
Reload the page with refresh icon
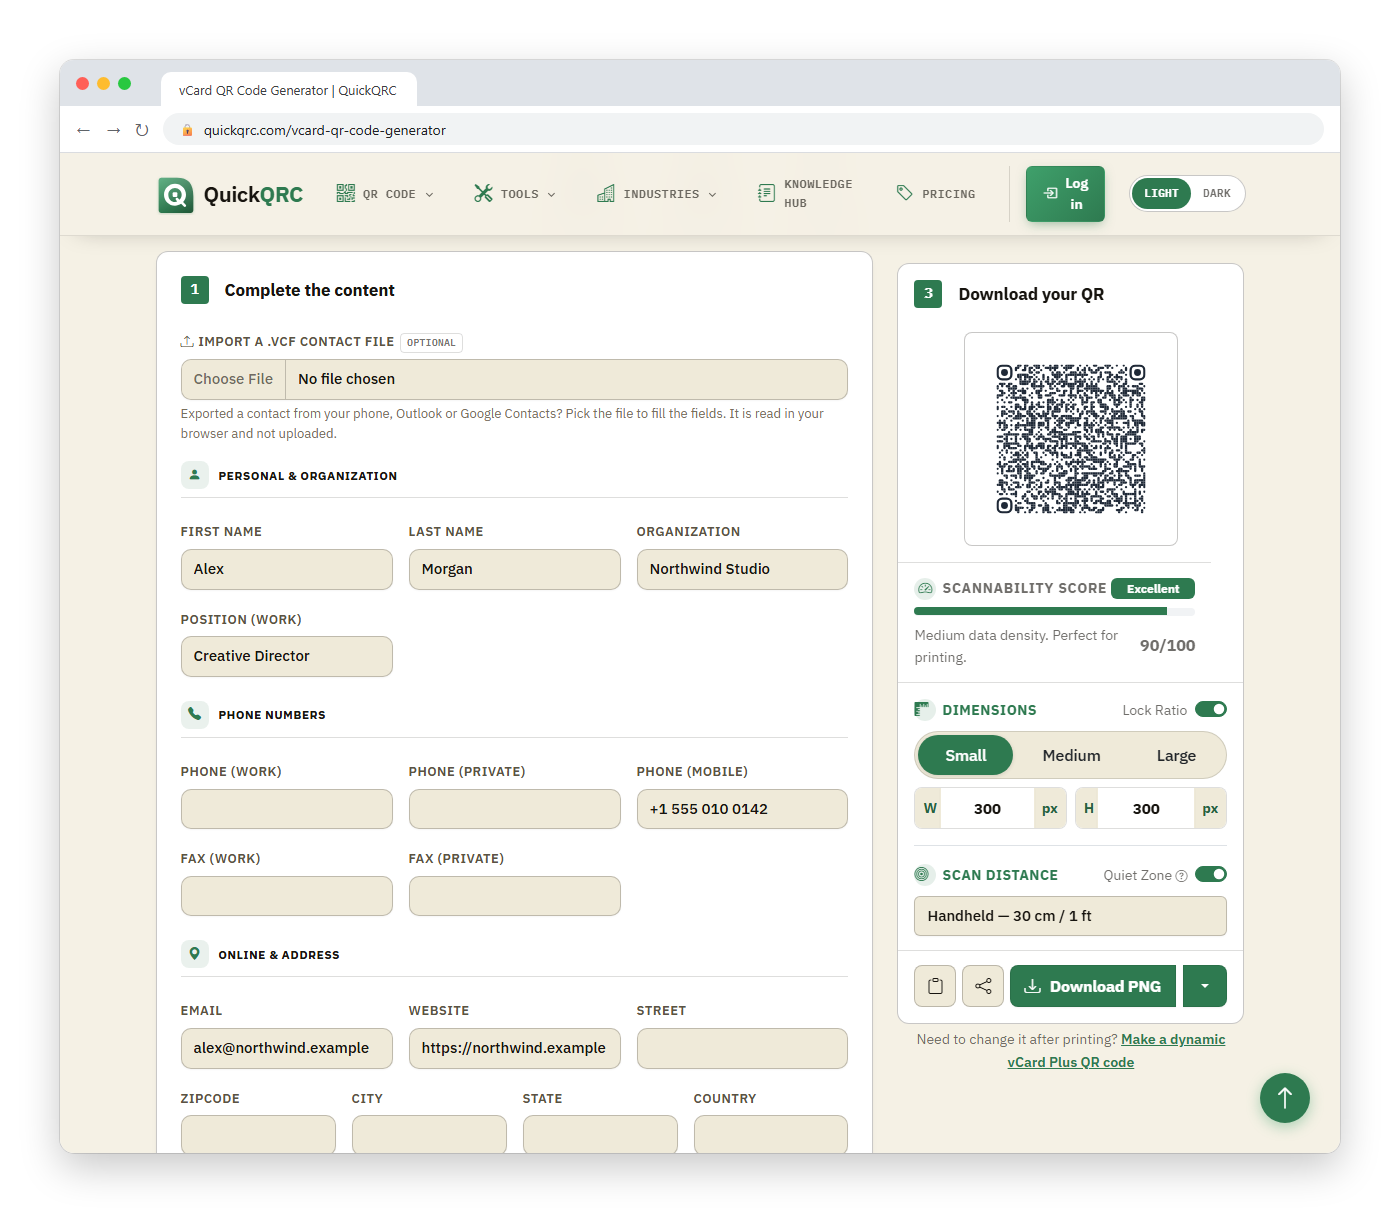click(x=142, y=130)
